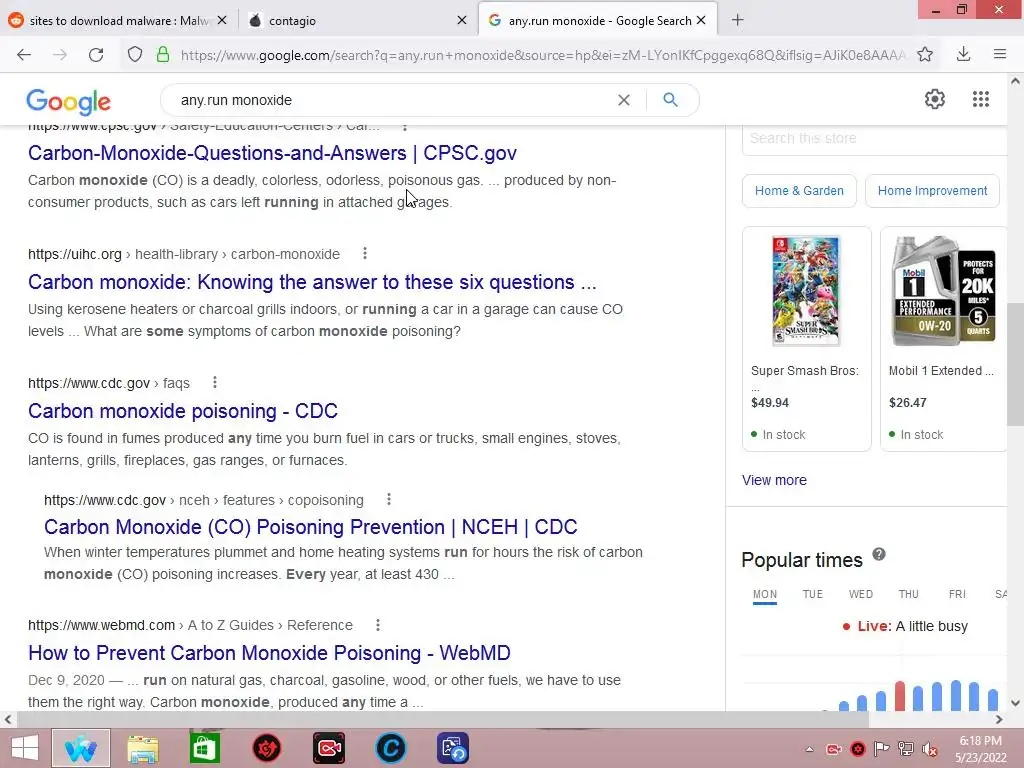Bookmark this page with the star
This screenshot has height=768, width=1024.
pyautogui.click(x=925, y=55)
